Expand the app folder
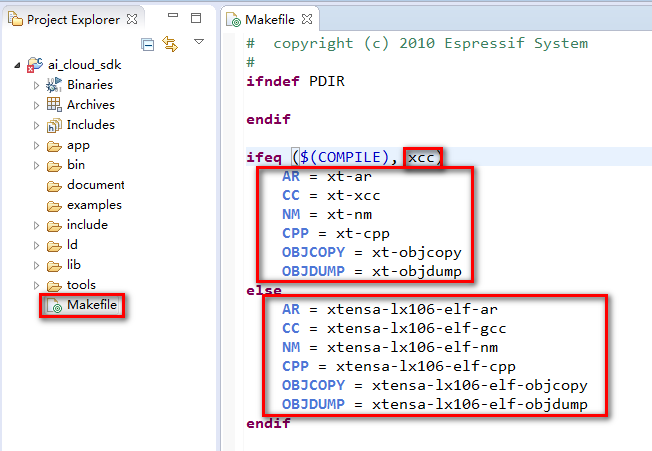The width and height of the screenshot is (652, 451). [x=37, y=145]
